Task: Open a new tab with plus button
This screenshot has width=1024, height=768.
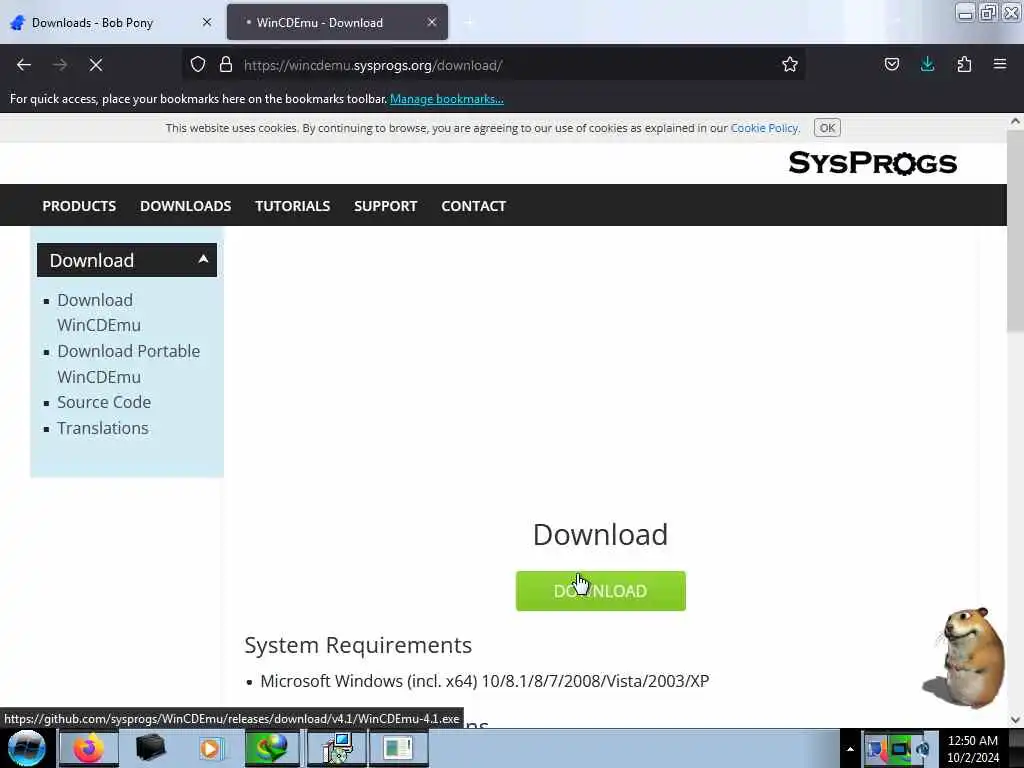Action: pos(468,23)
